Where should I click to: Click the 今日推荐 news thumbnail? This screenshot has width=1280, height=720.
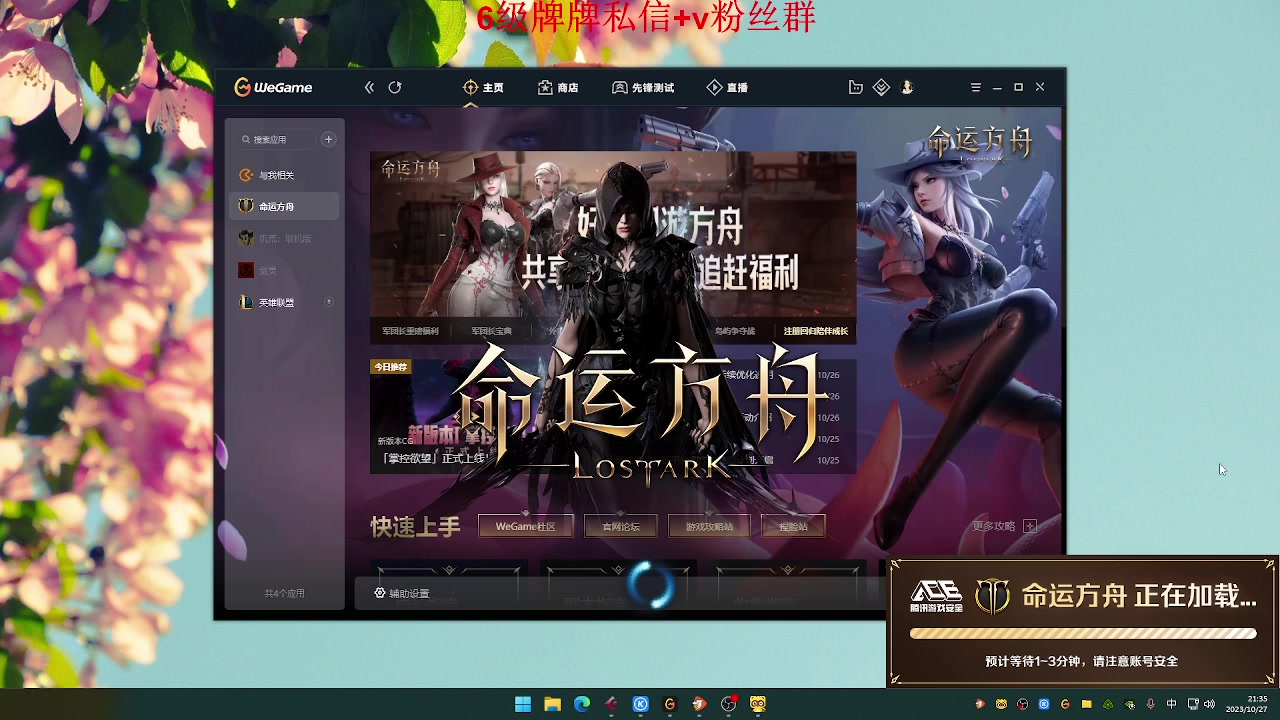[433, 415]
